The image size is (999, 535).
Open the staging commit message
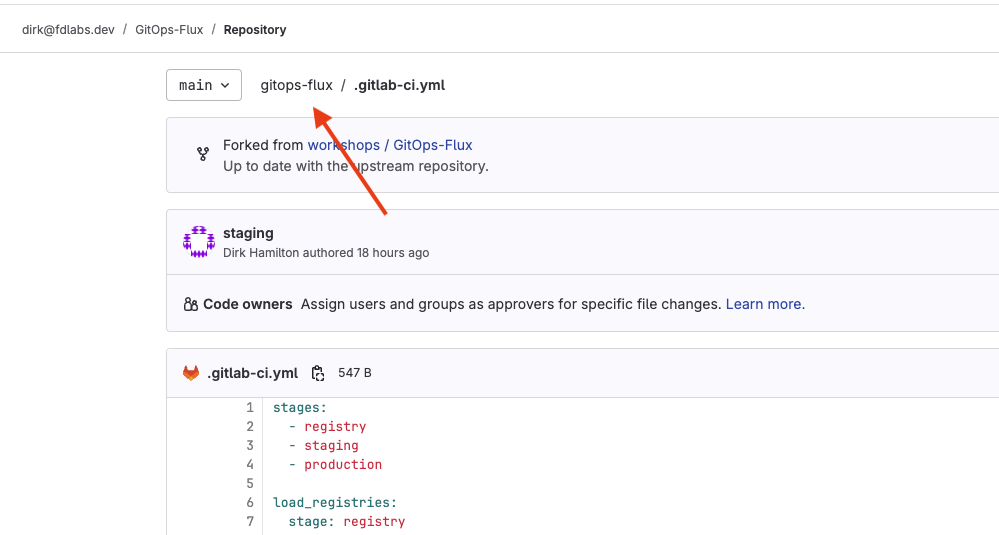point(248,233)
